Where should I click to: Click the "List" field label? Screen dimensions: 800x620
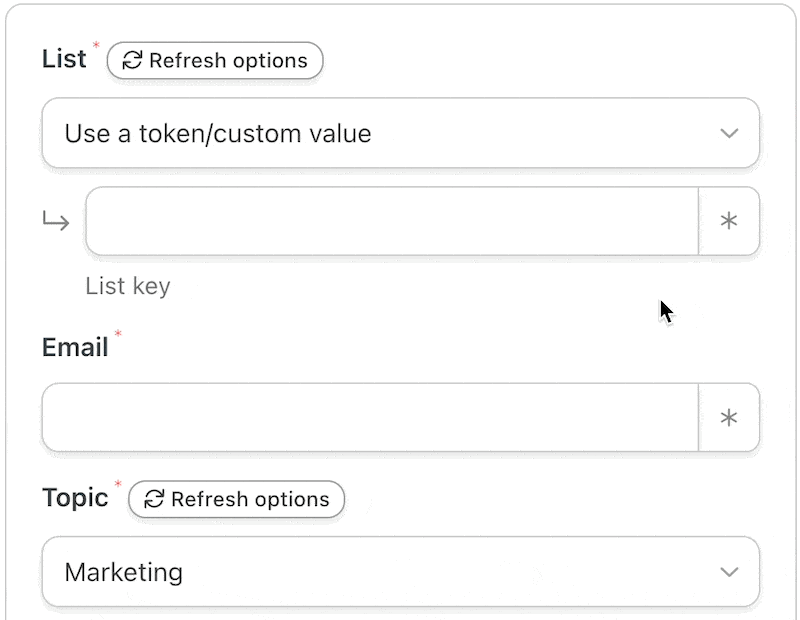(x=64, y=60)
